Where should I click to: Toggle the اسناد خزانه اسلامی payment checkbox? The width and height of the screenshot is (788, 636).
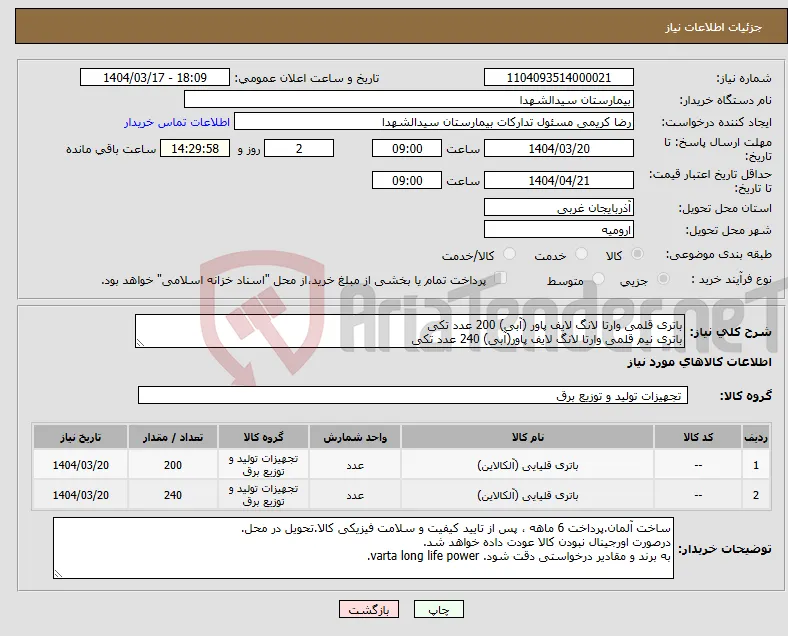tap(500, 277)
